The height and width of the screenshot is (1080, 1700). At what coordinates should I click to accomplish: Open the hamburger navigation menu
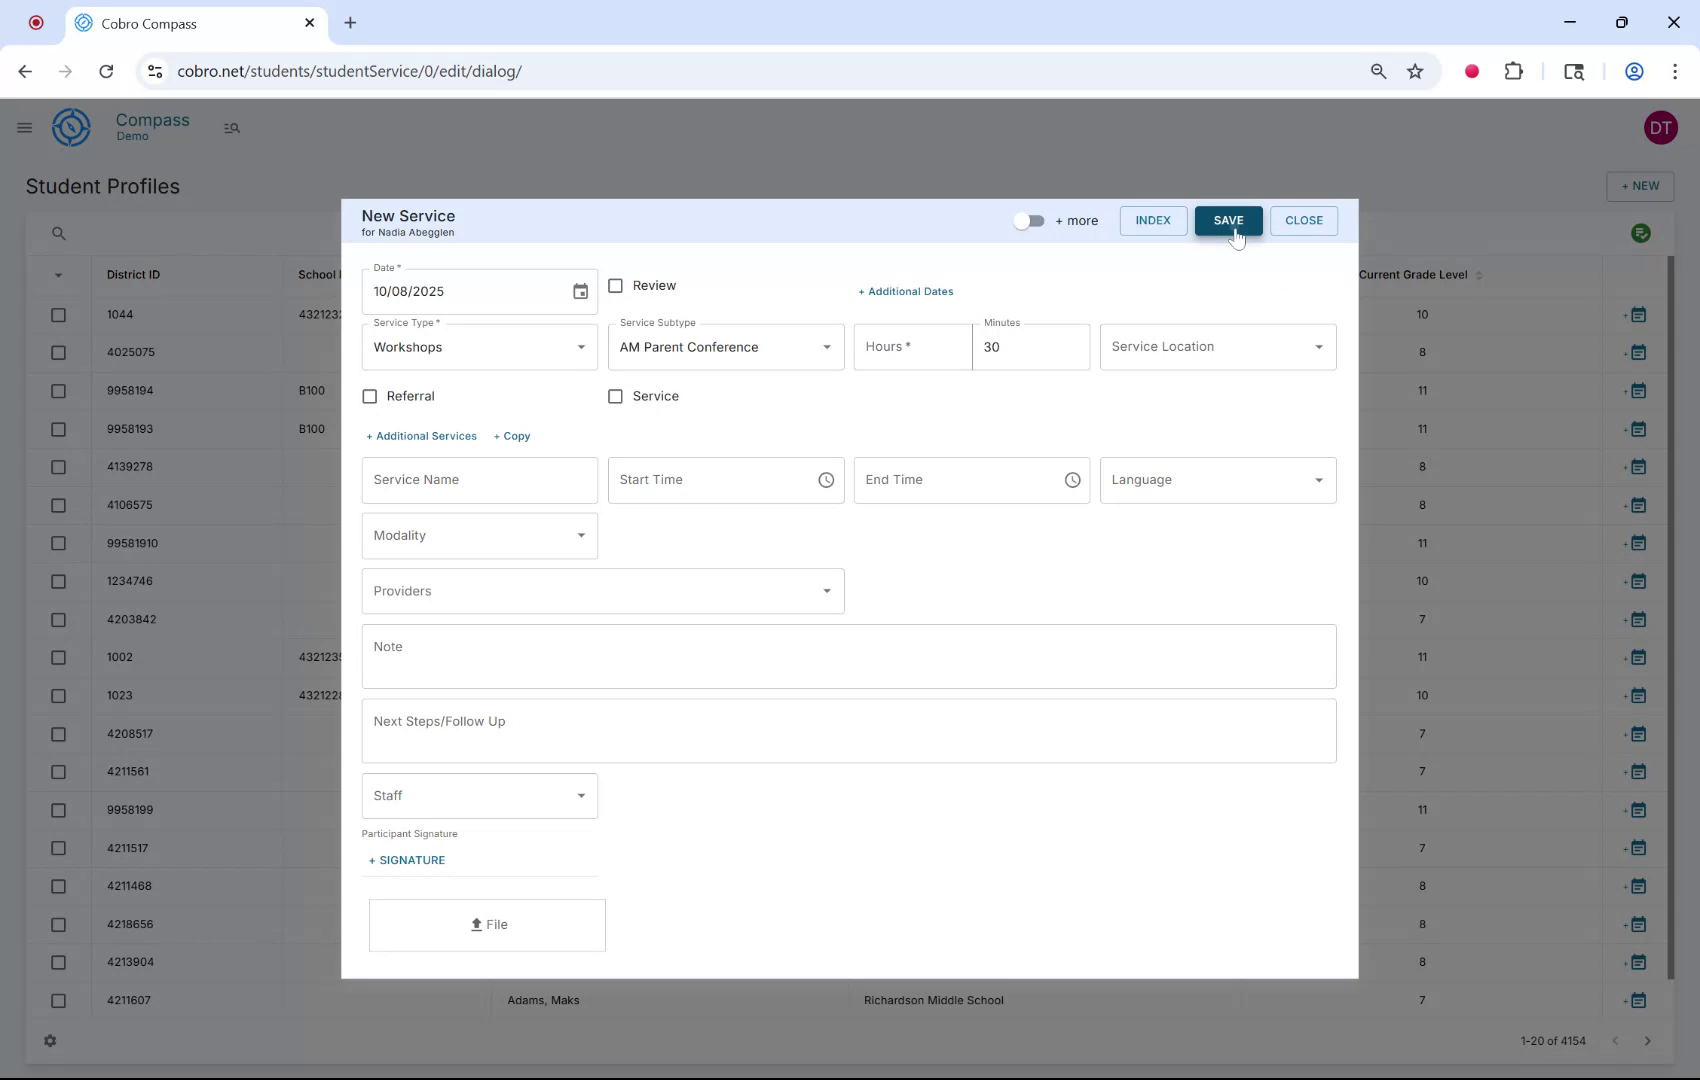25,127
